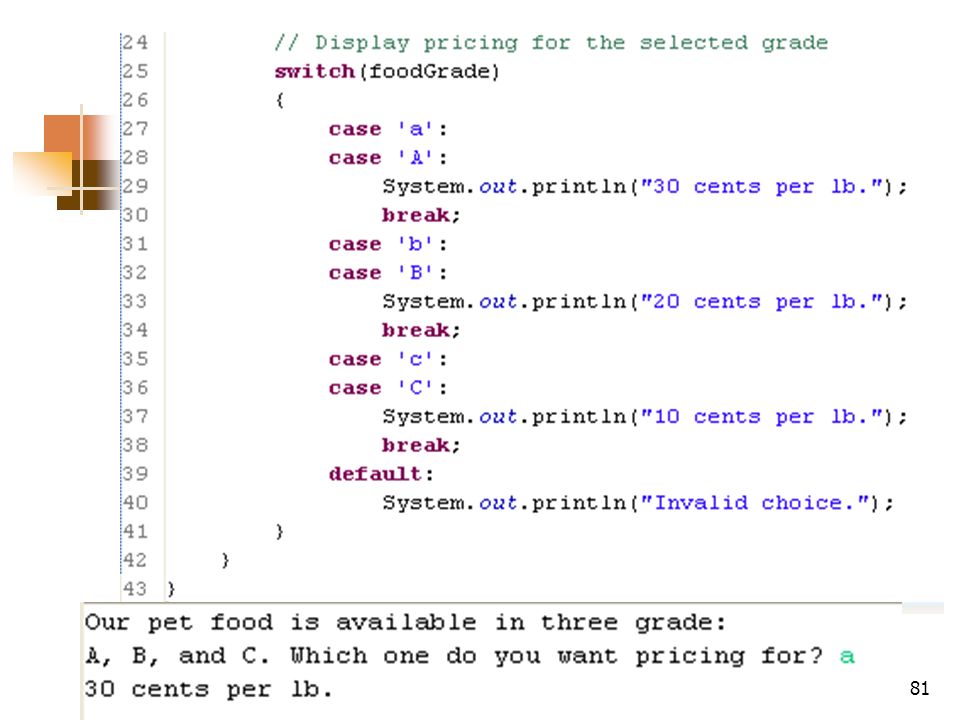Click line number 24 in the gutter

pos(135,42)
